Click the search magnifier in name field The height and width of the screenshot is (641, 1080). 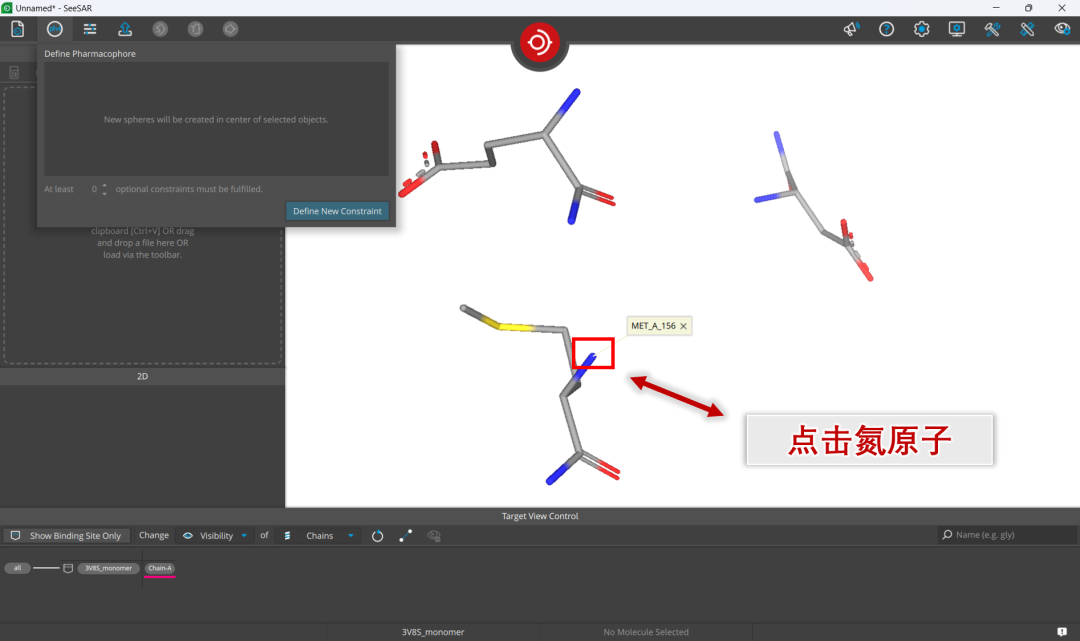948,535
